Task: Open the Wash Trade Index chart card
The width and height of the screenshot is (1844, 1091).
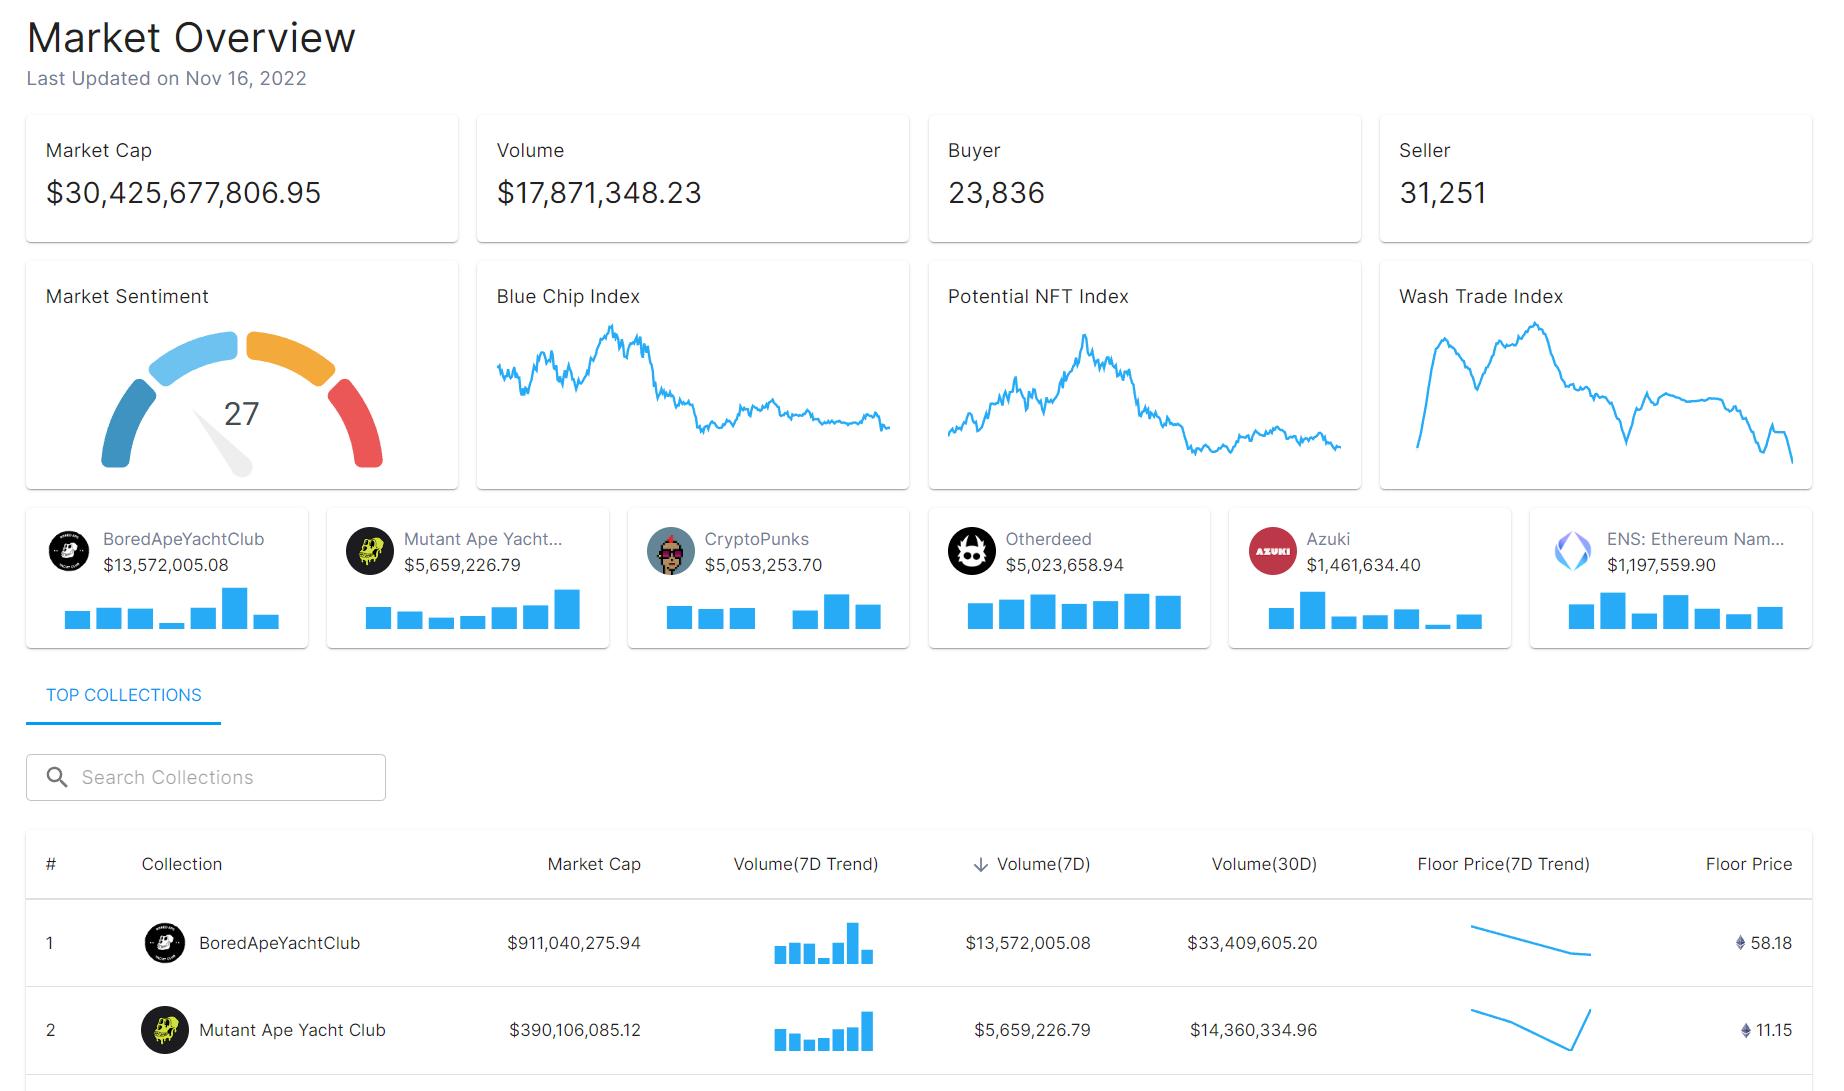Action: pos(1596,375)
